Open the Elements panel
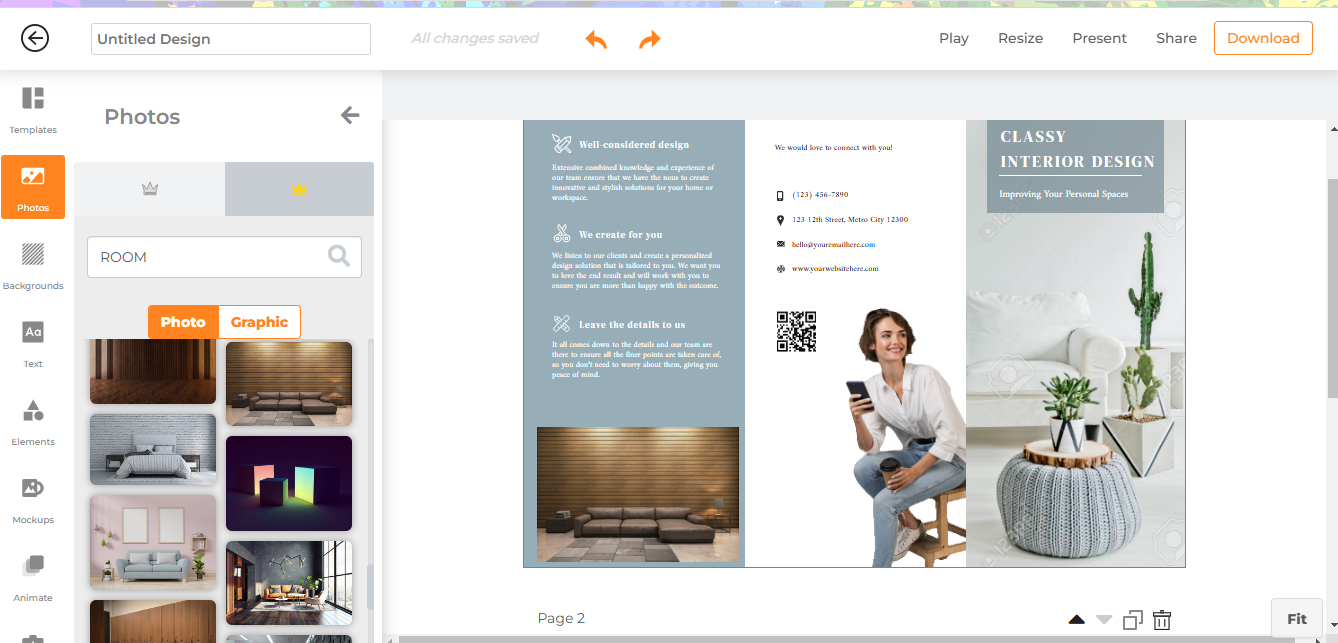 pyautogui.click(x=33, y=420)
